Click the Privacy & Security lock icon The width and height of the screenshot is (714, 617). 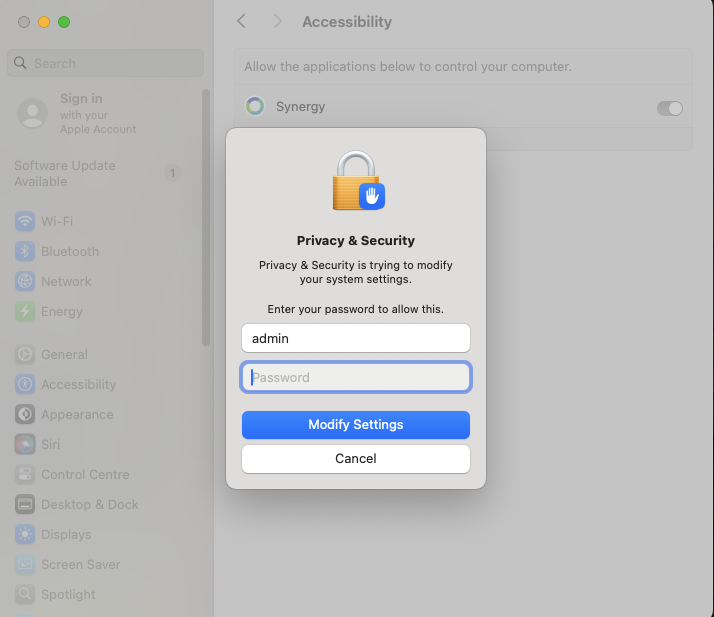tap(357, 181)
